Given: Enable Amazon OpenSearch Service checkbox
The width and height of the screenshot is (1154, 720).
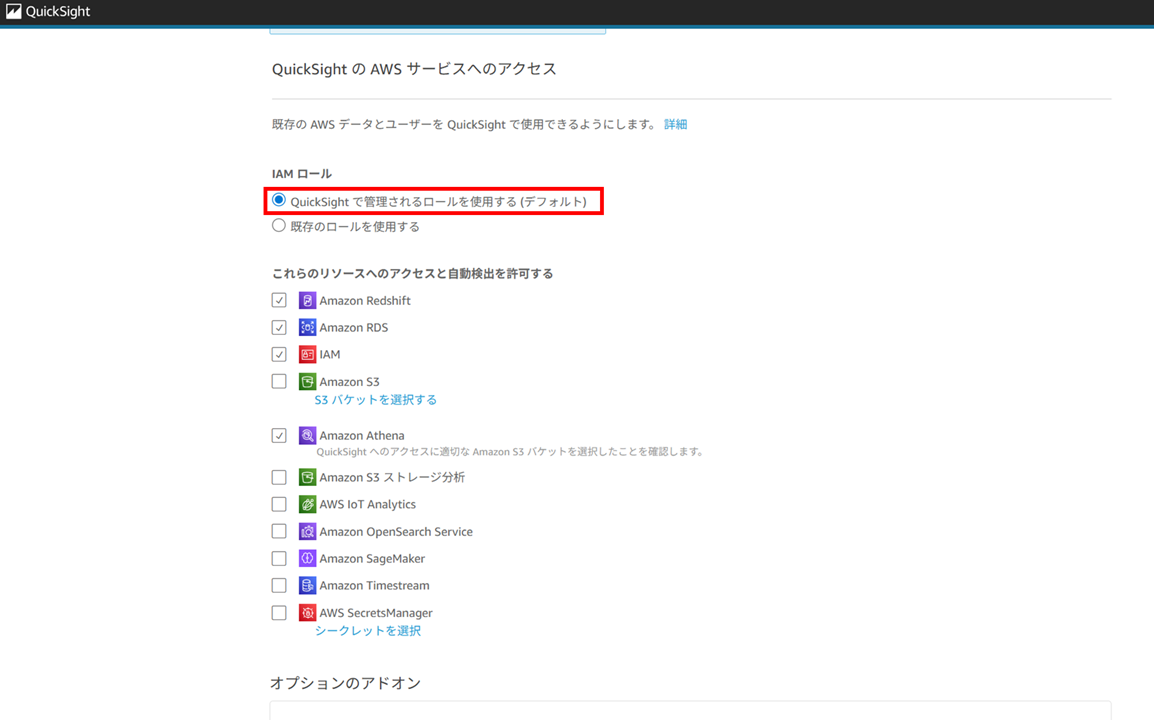Looking at the screenshot, I should pos(279,532).
